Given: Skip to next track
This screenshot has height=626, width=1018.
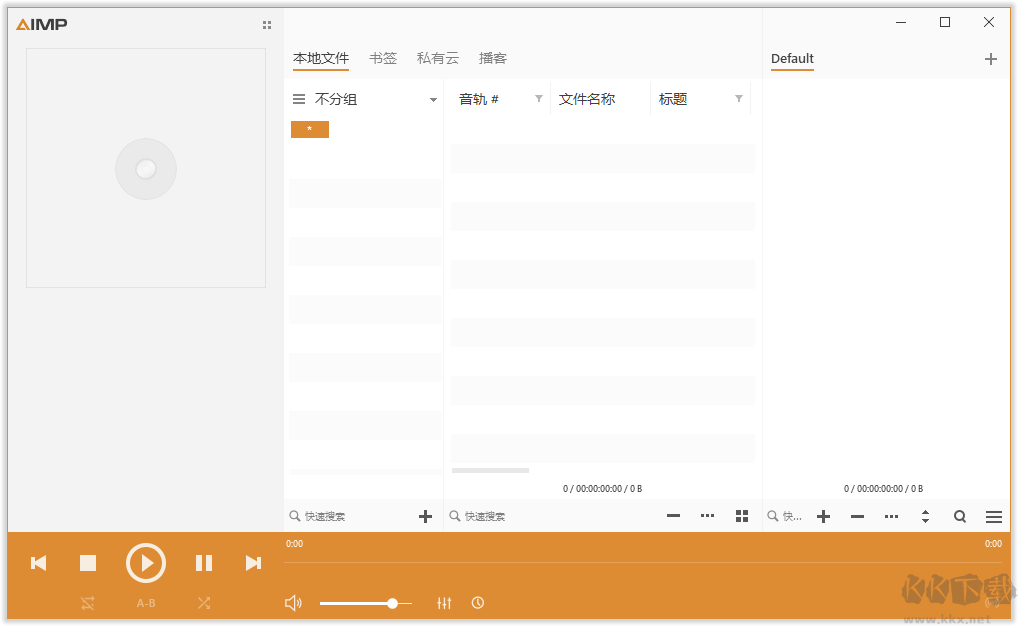Looking at the screenshot, I should (253, 563).
